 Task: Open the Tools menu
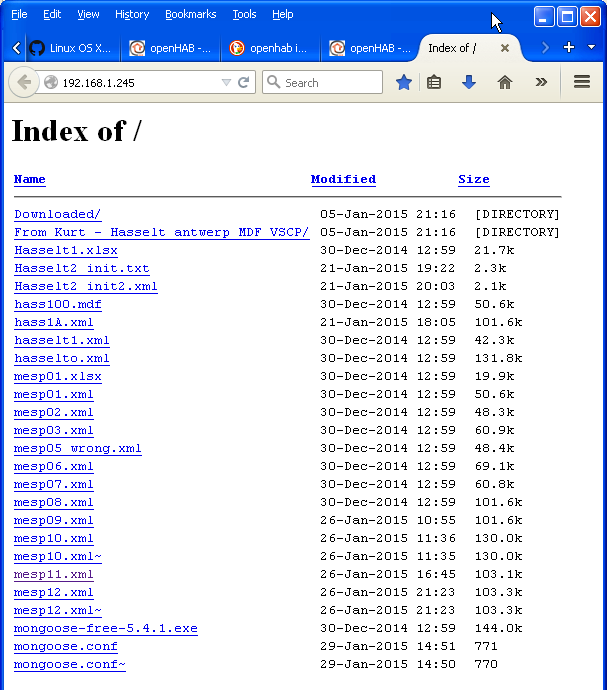tap(244, 14)
